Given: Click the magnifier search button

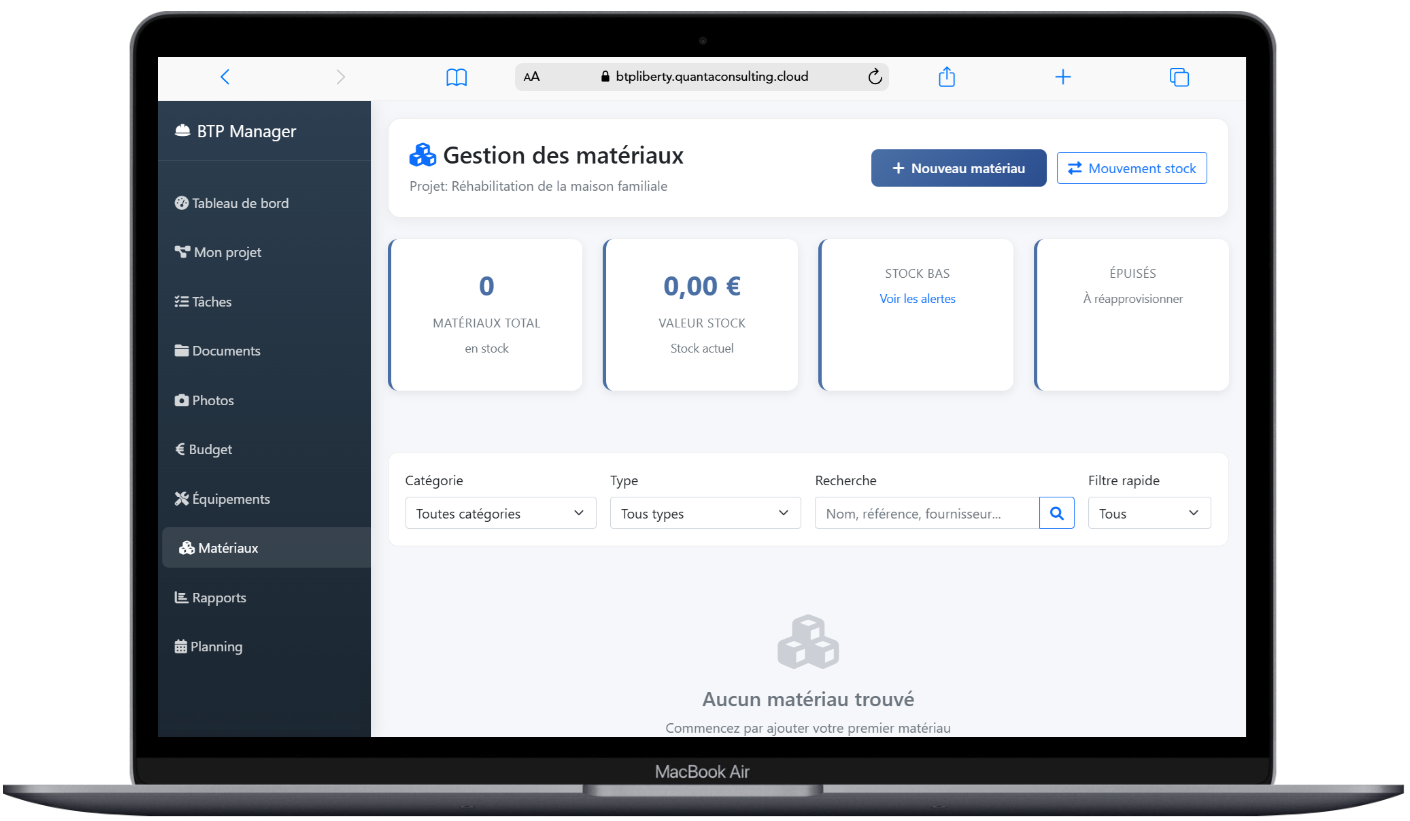Looking at the screenshot, I should point(1057,513).
